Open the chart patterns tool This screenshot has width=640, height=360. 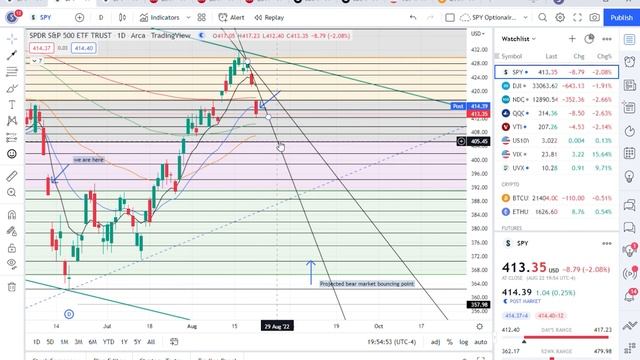coord(12,121)
